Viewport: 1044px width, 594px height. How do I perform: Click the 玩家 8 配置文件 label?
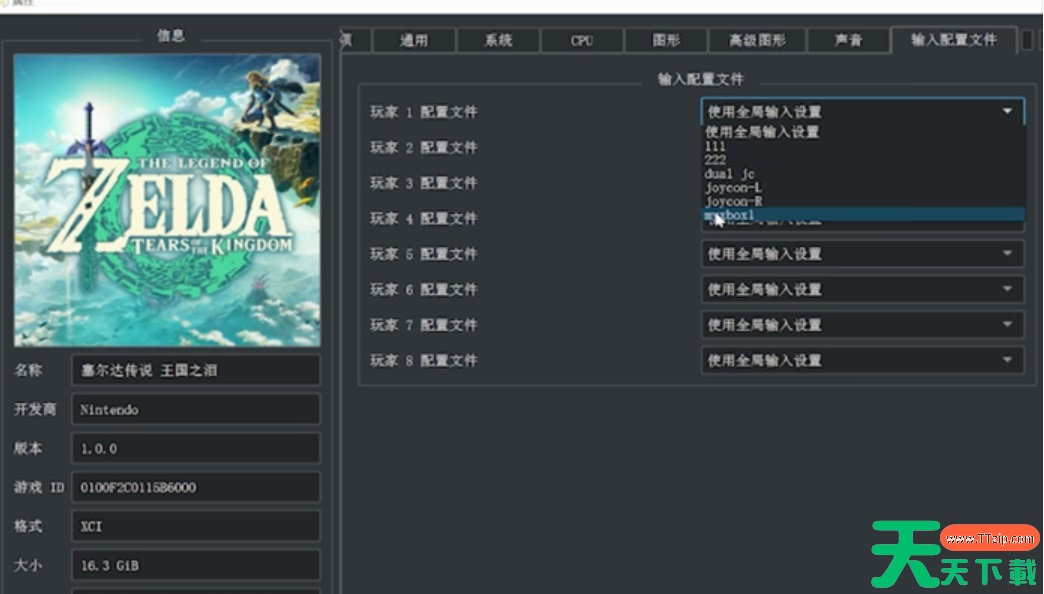[x=423, y=360]
